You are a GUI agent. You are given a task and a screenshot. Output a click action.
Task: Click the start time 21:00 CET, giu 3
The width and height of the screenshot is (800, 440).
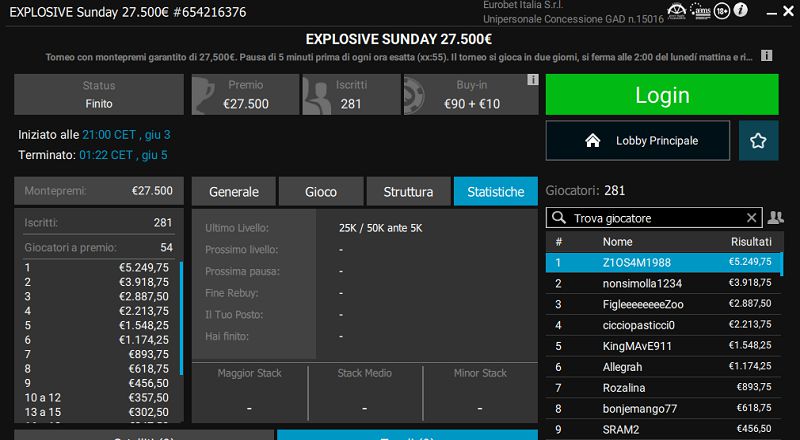[x=126, y=135]
